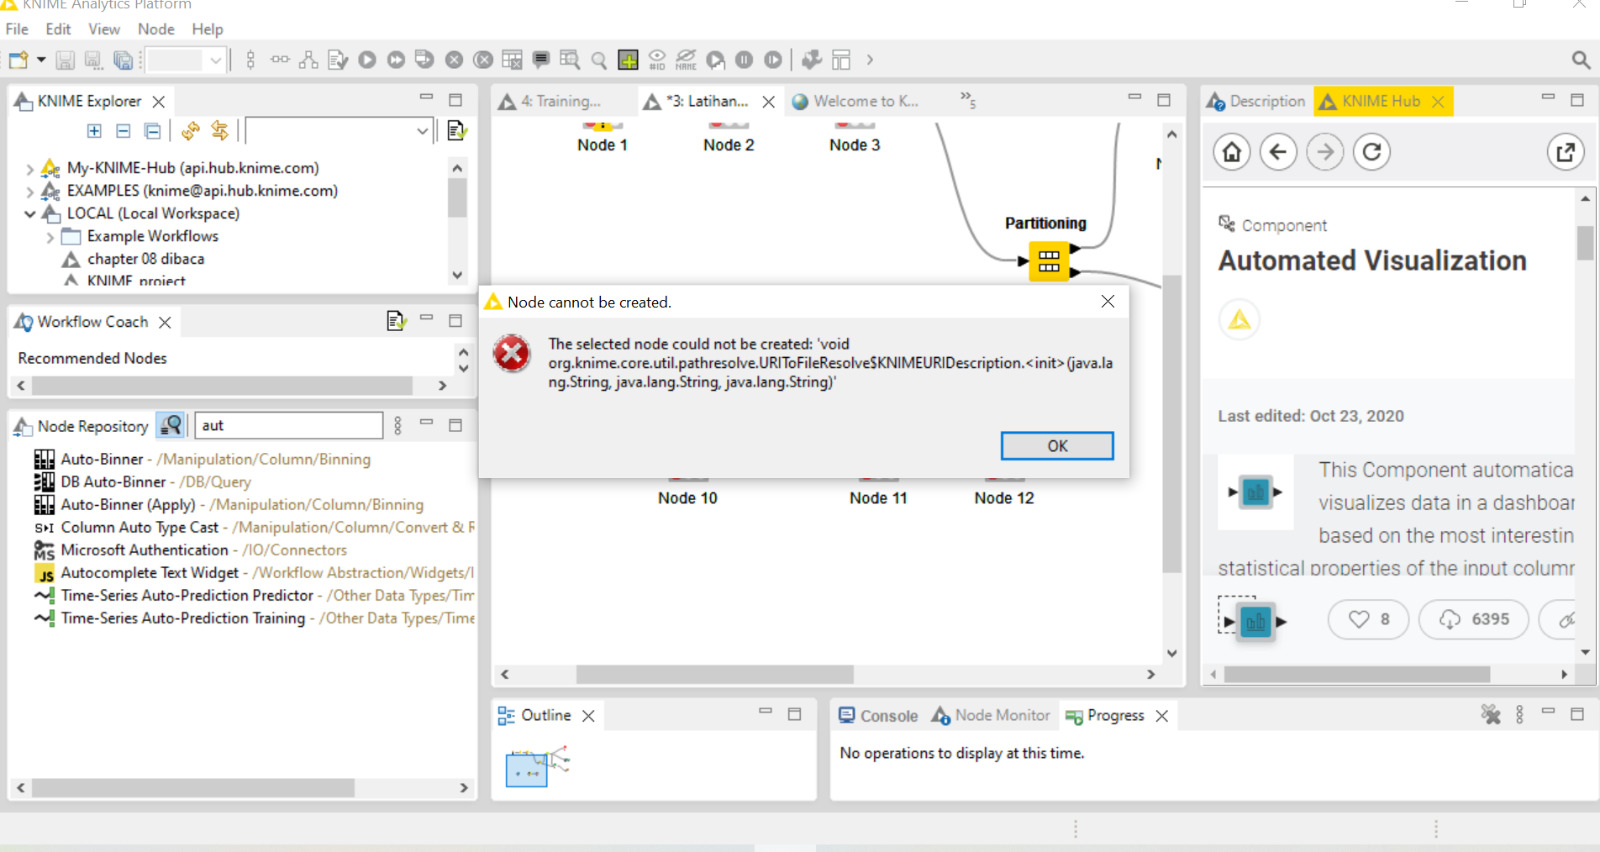Viewport: 1600px width, 852px height.
Task: Click the green plus grid icon
Action: [628, 60]
